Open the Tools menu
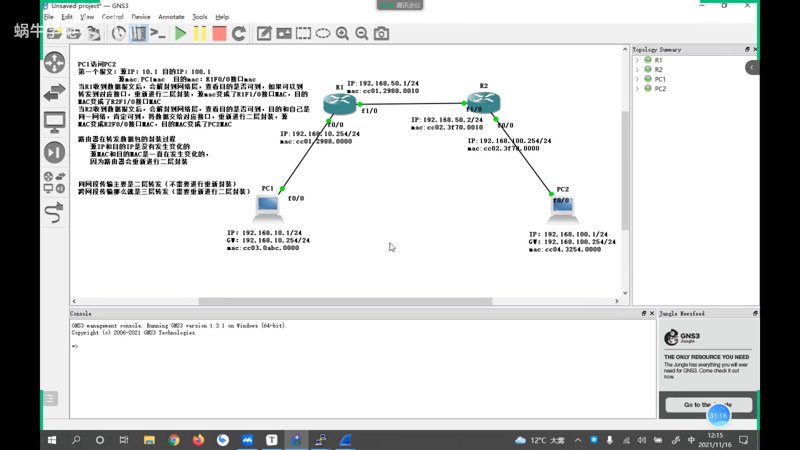The height and width of the screenshot is (450, 800). [x=199, y=17]
